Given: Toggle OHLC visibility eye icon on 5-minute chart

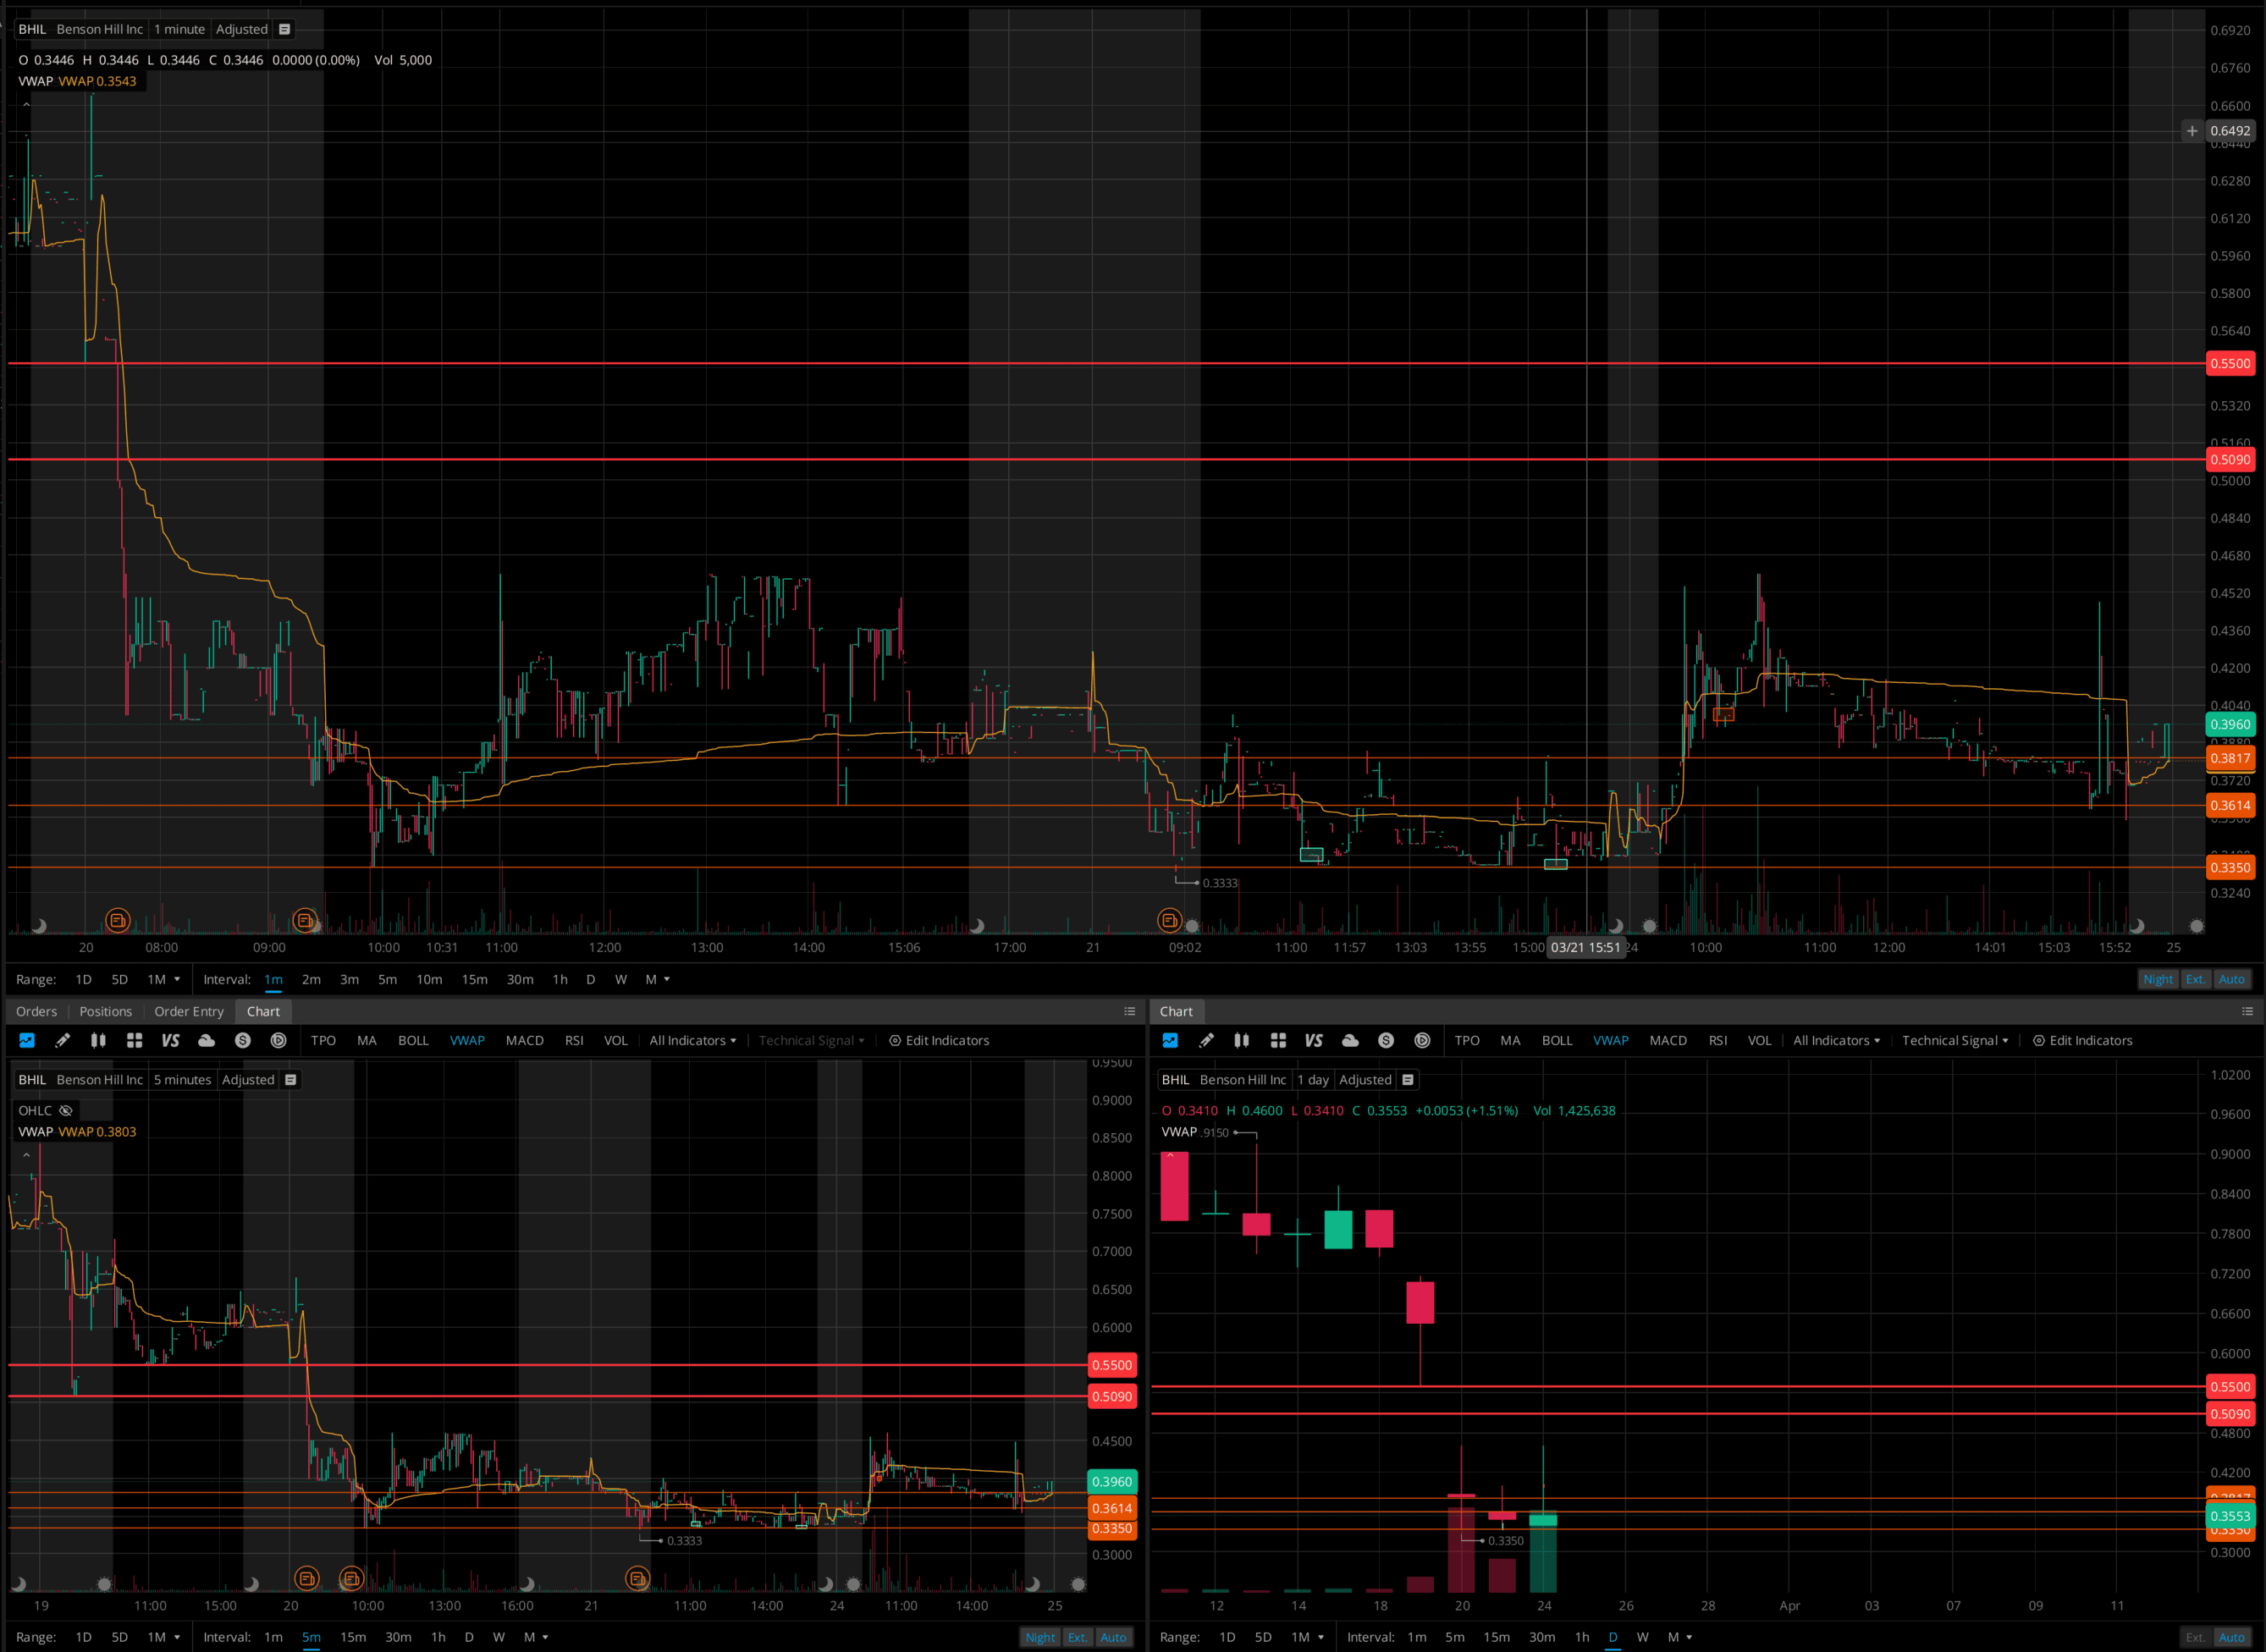Looking at the screenshot, I should 66,1110.
